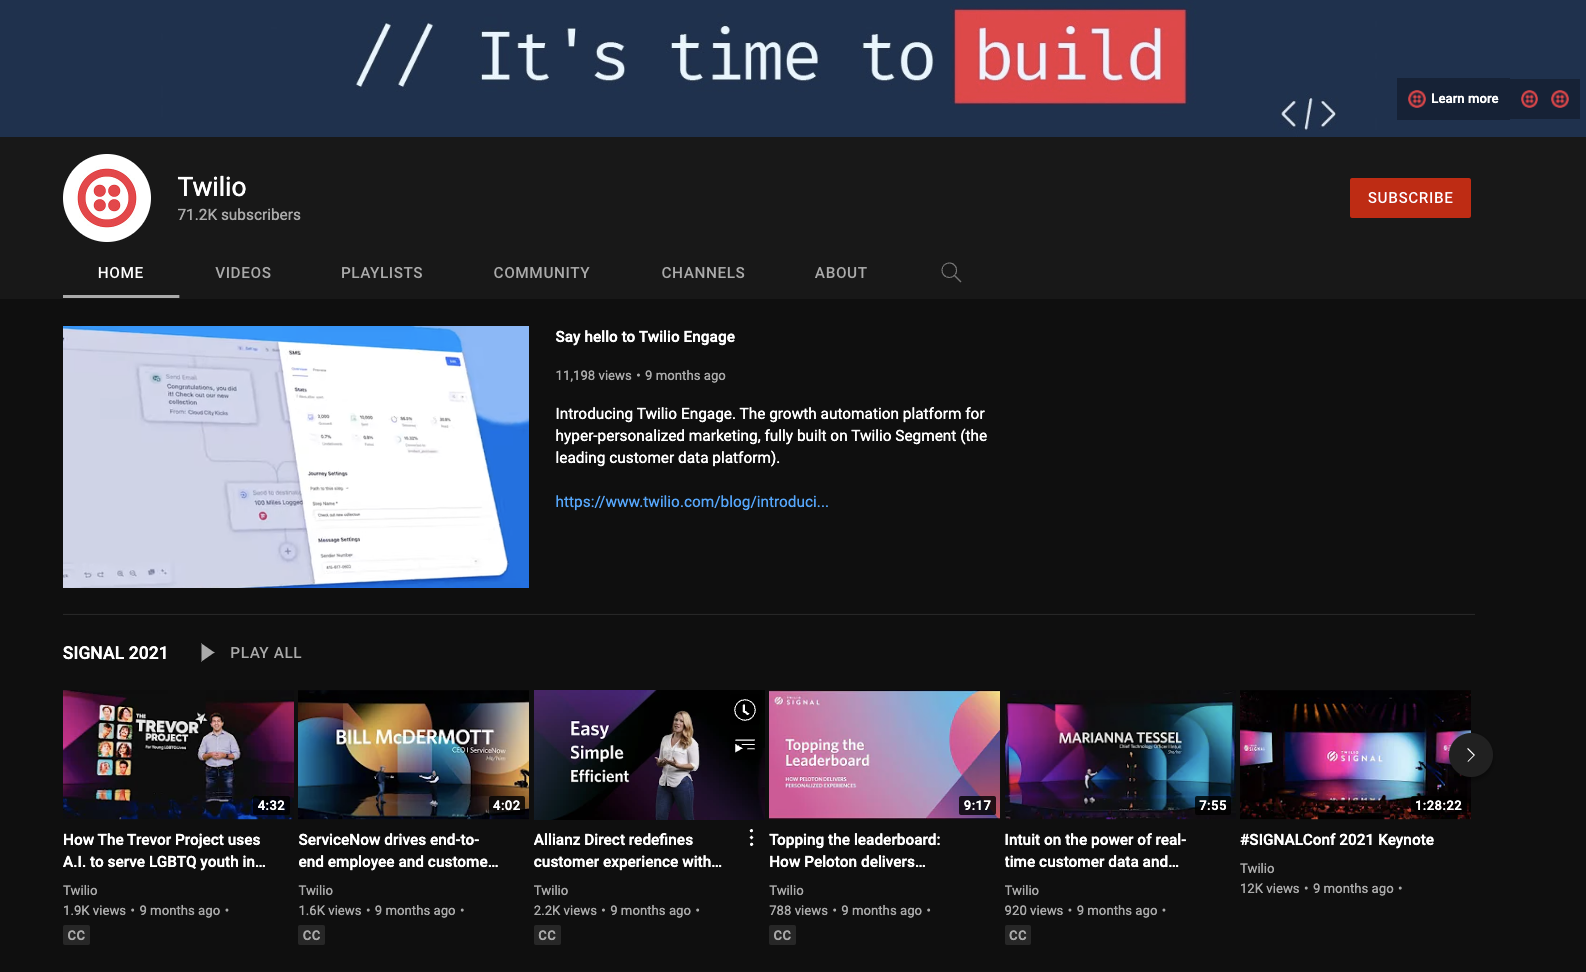Click 'Intuit on the power of real-time' title

[1095, 851]
